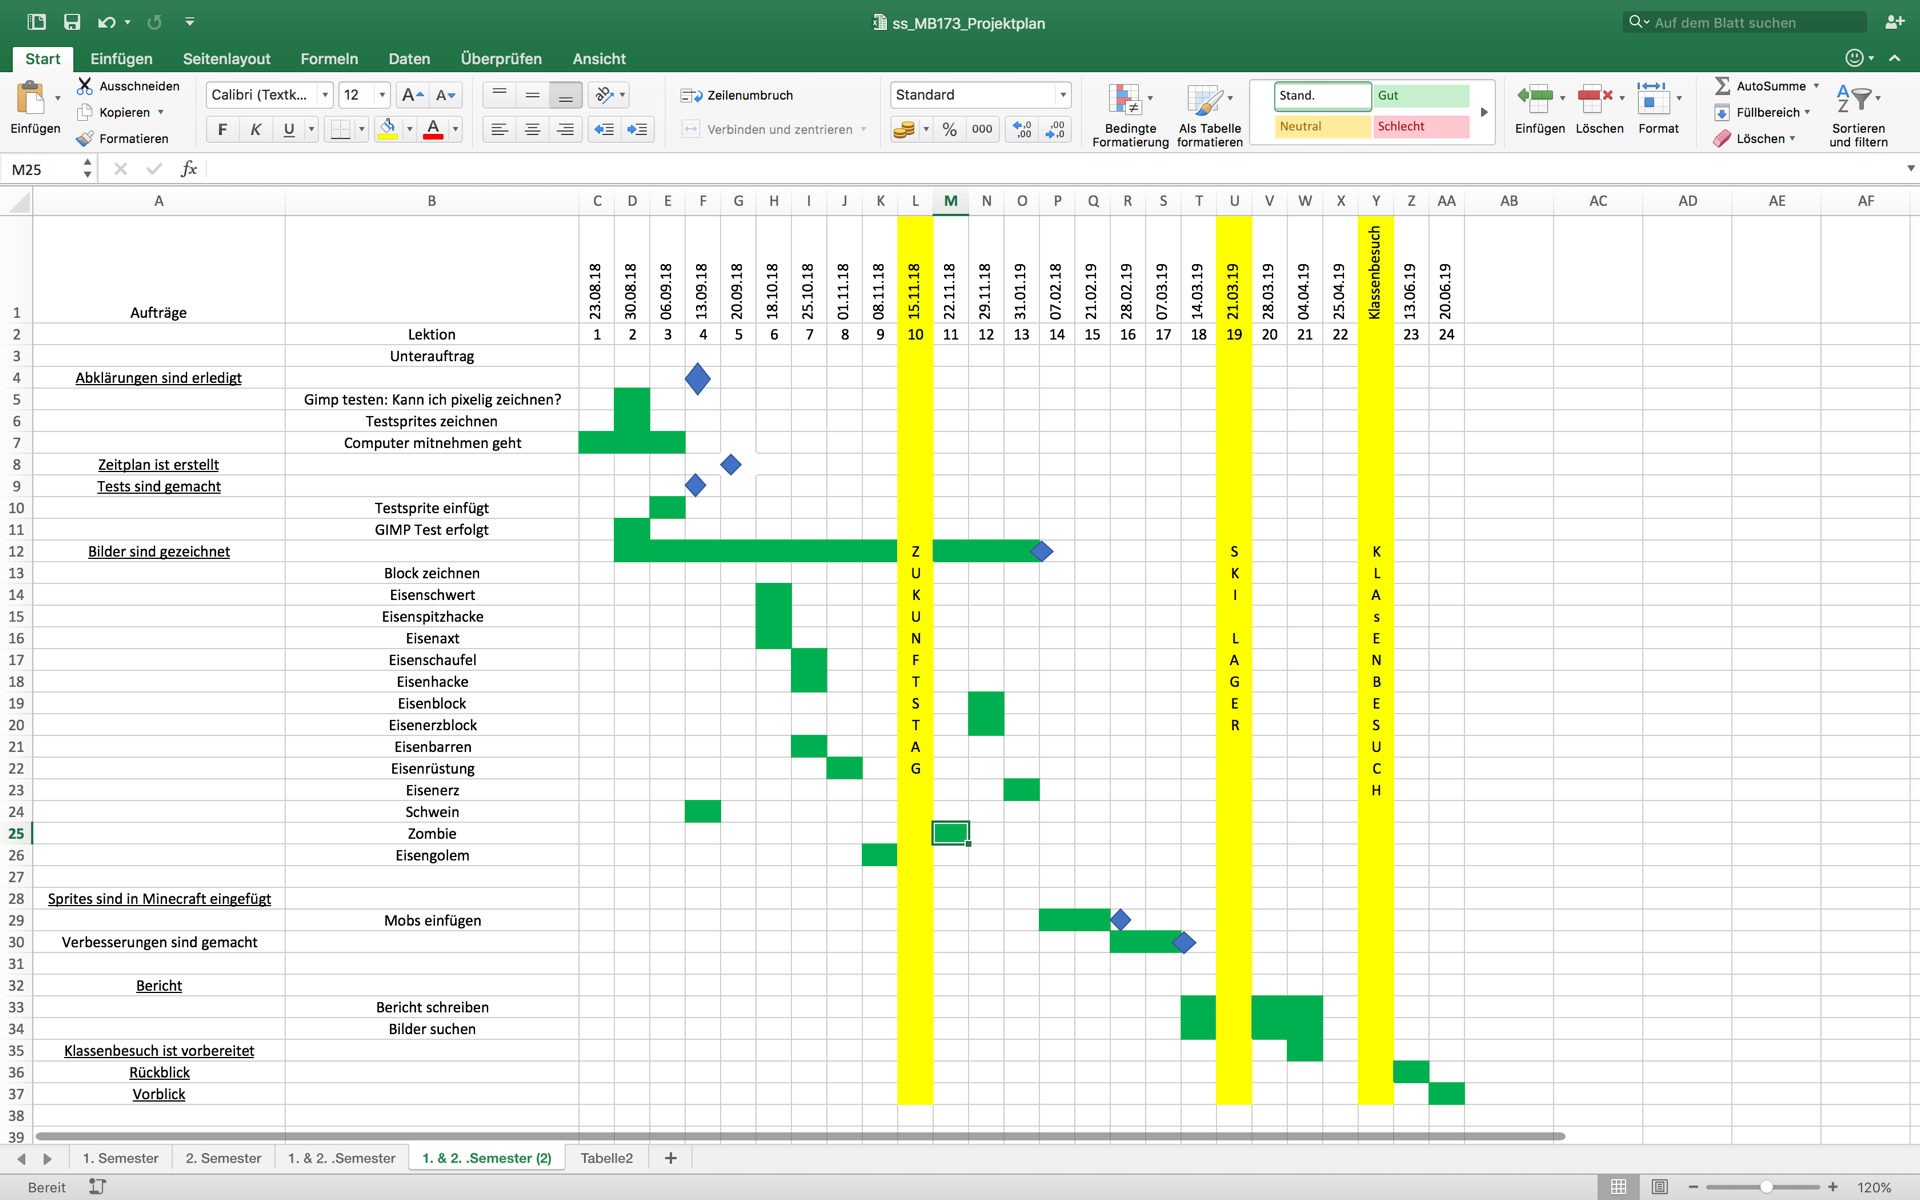Click the Ausschneiden scissors icon
This screenshot has width=1920, height=1200.
click(85, 86)
